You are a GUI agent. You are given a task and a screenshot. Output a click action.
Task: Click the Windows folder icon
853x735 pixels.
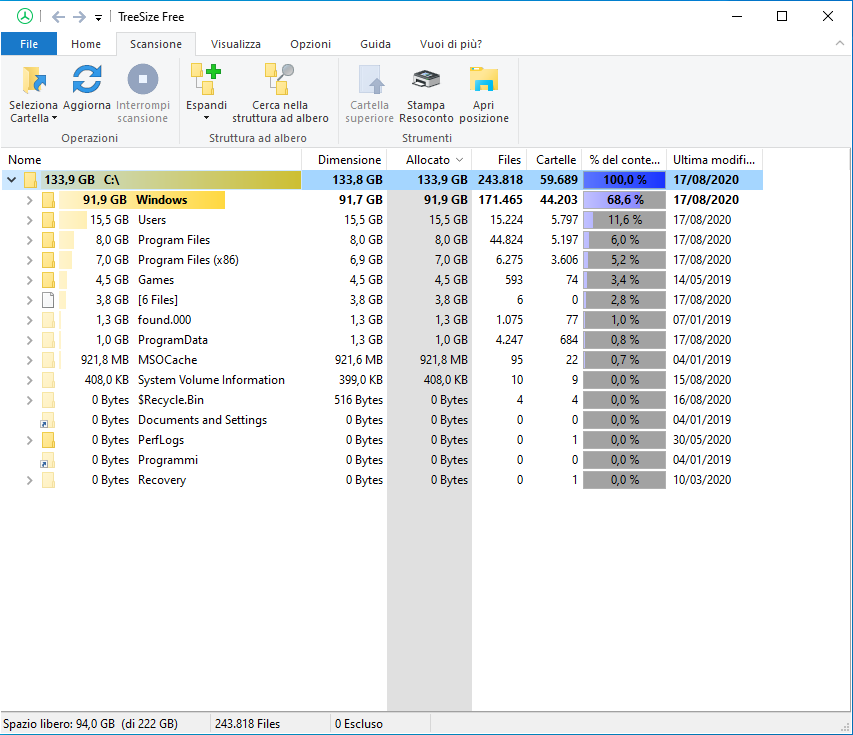[48, 200]
